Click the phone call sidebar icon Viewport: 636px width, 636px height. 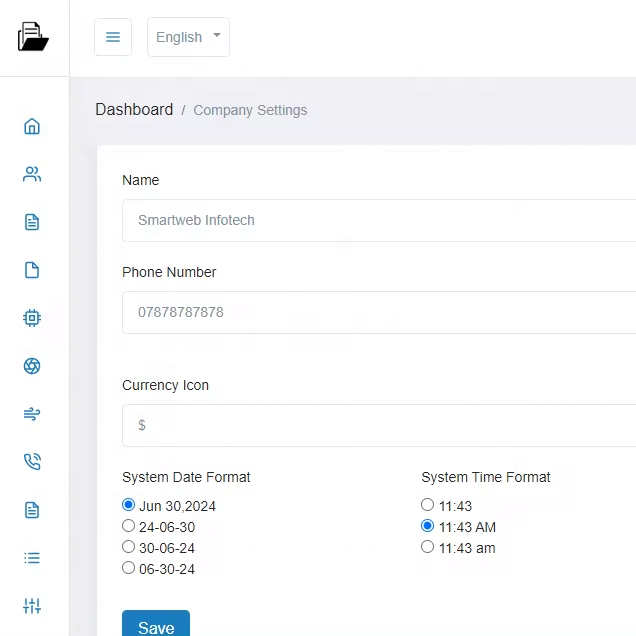coord(32,462)
